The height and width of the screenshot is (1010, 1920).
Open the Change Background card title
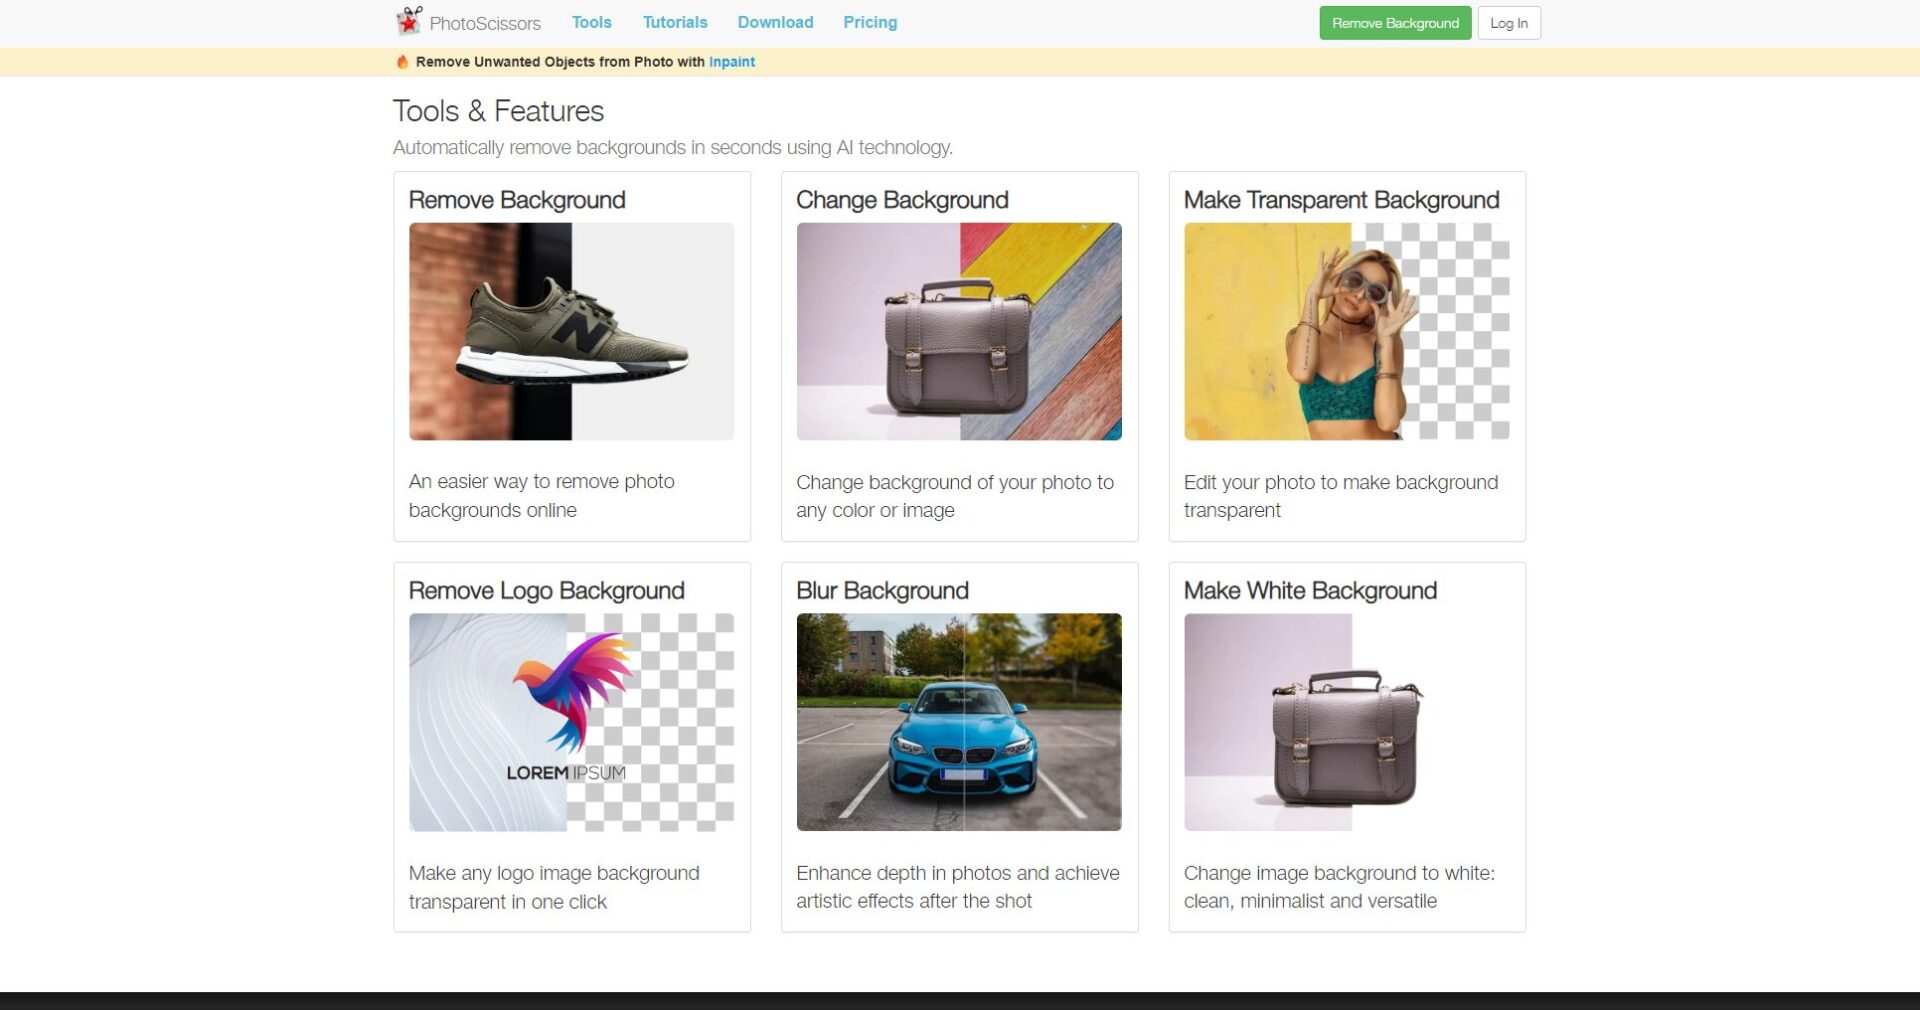pos(901,200)
